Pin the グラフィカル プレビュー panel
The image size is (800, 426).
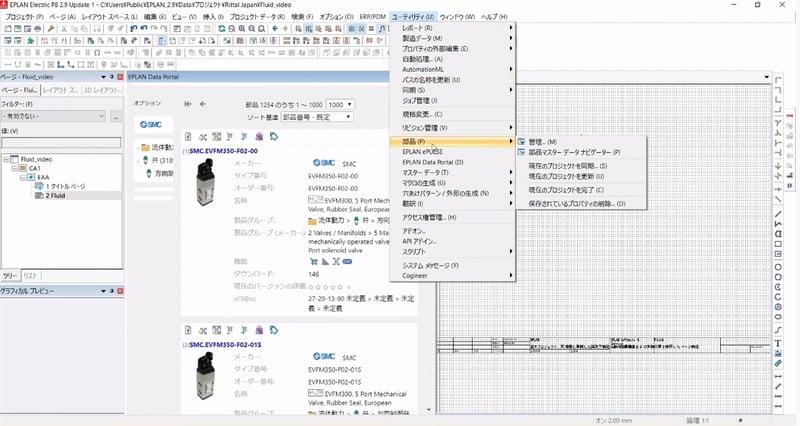pyautogui.click(x=112, y=291)
